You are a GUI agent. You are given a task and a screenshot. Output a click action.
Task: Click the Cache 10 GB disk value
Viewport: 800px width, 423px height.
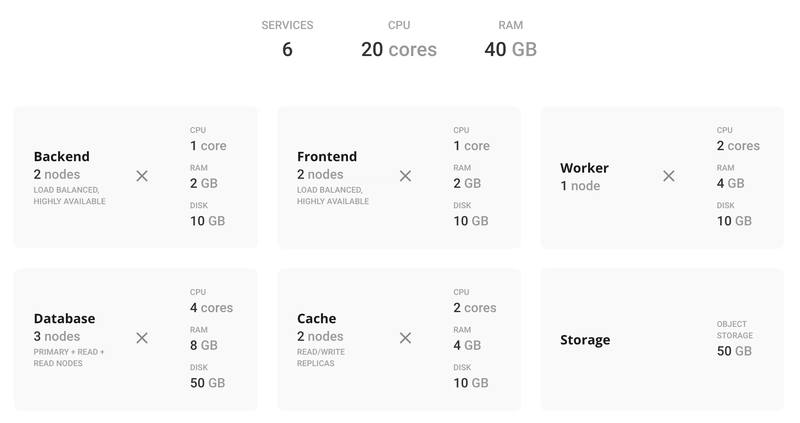[471, 383]
